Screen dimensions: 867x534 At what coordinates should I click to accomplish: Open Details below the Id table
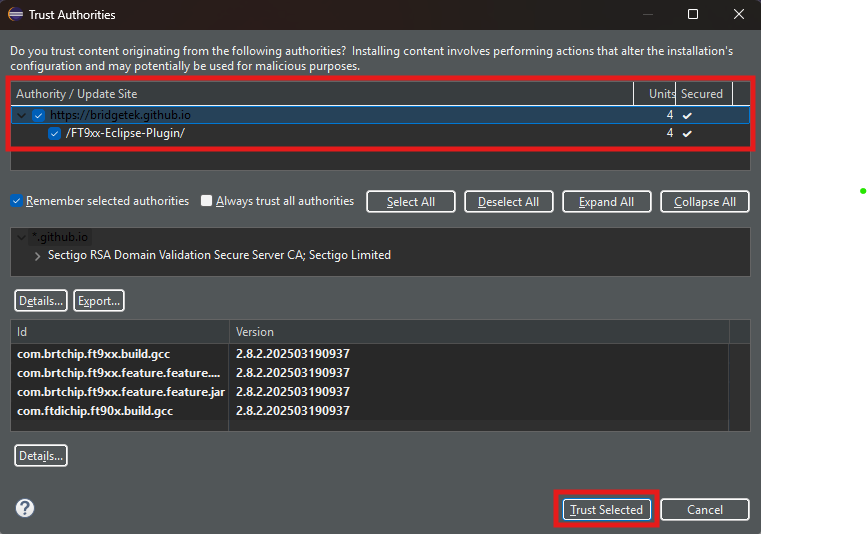pyautogui.click(x=41, y=456)
